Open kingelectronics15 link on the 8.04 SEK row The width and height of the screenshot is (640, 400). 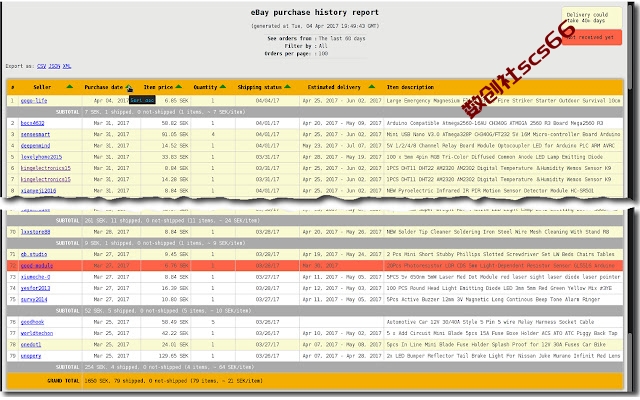pos(46,168)
